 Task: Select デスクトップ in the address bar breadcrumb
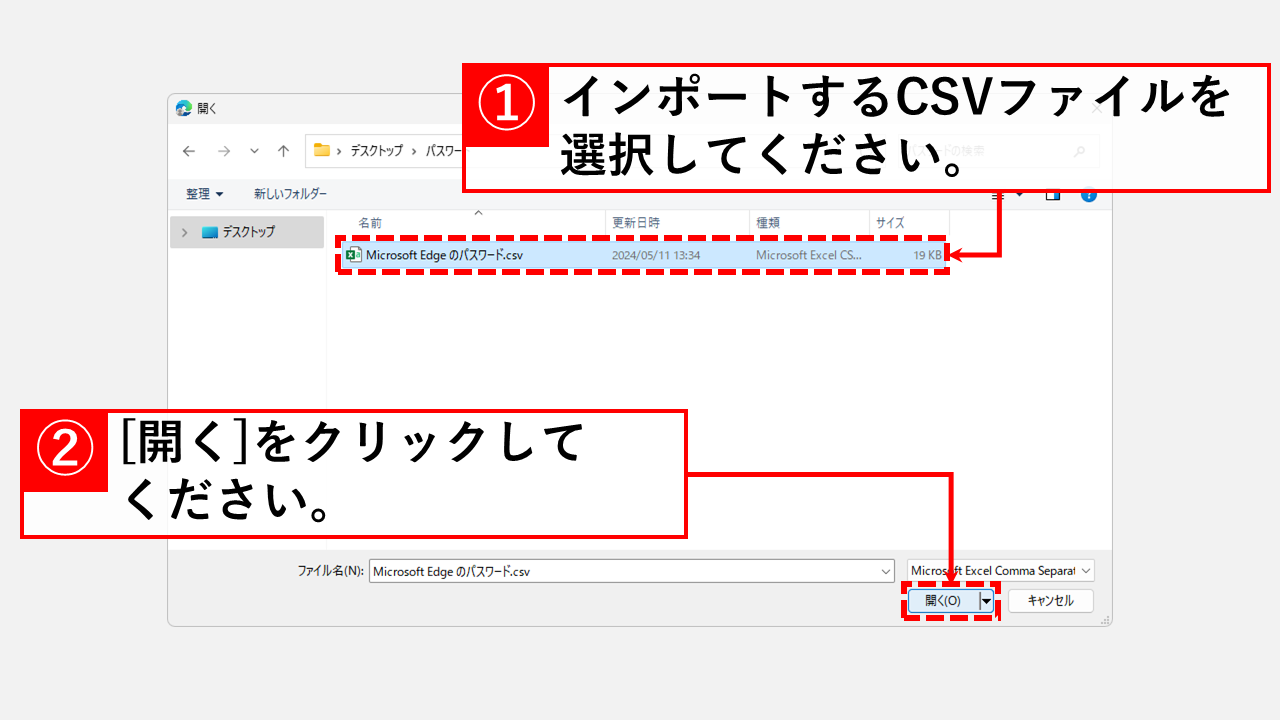377,151
